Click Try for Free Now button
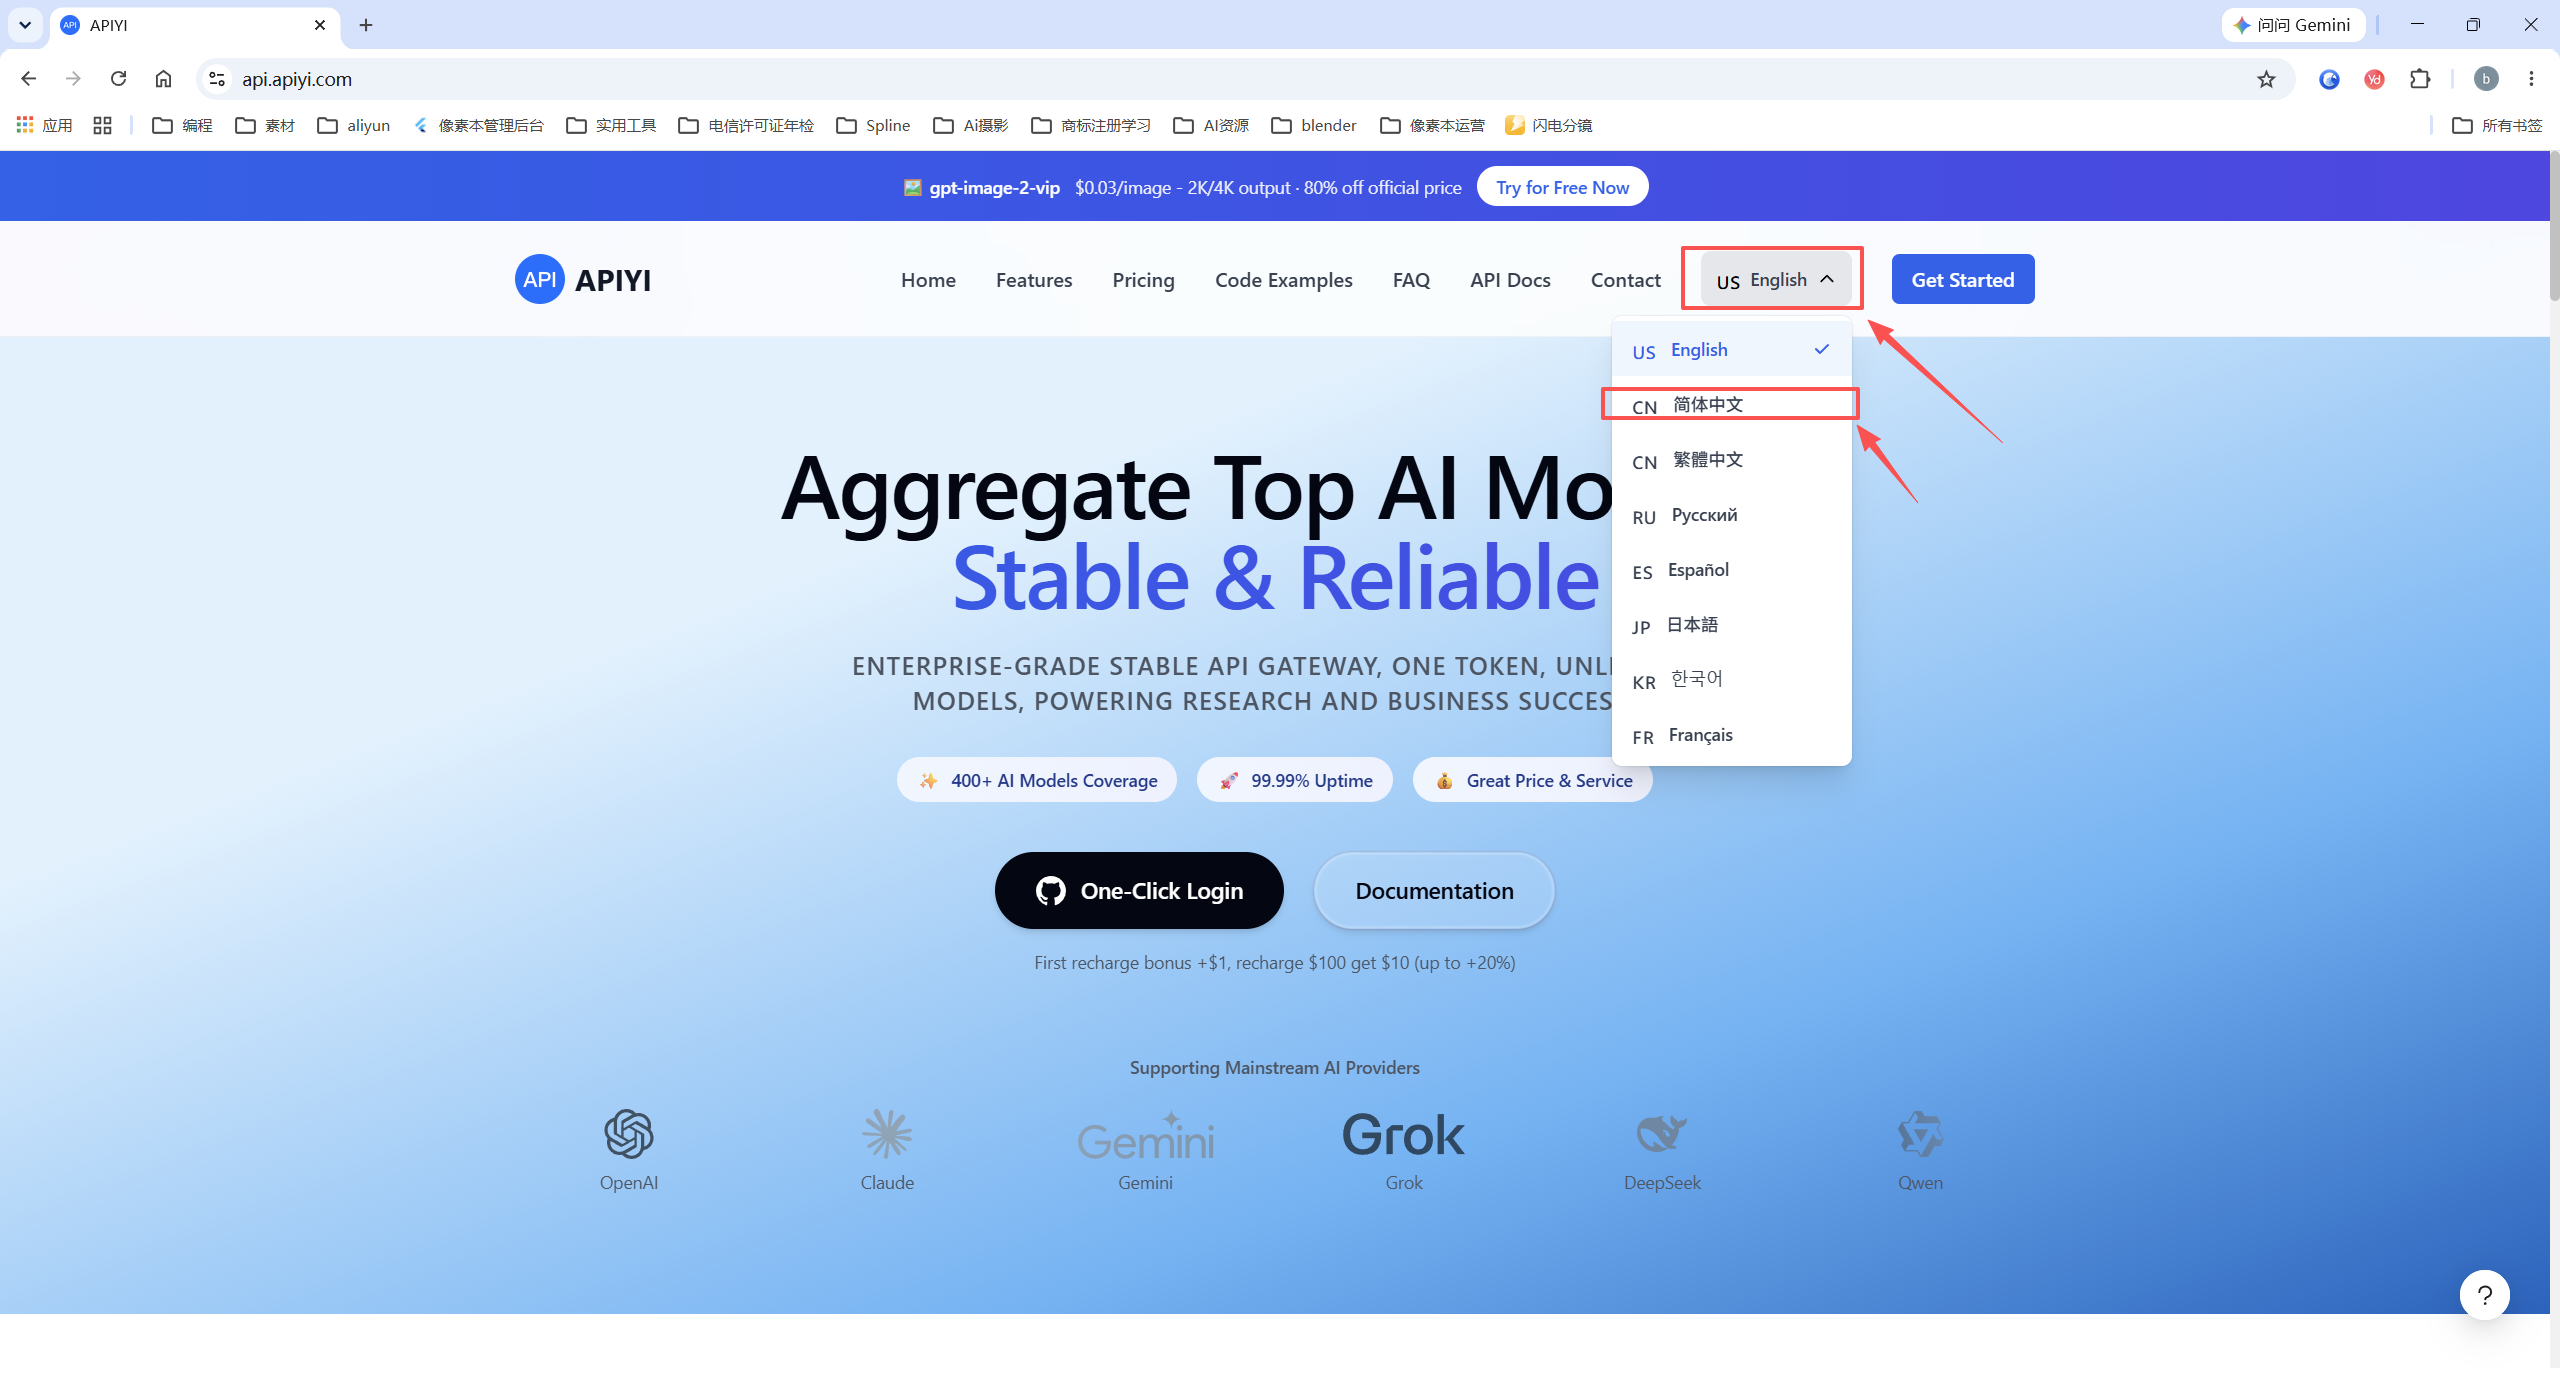Viewport: 2560px width, 1380px height. coord(1562,187)
